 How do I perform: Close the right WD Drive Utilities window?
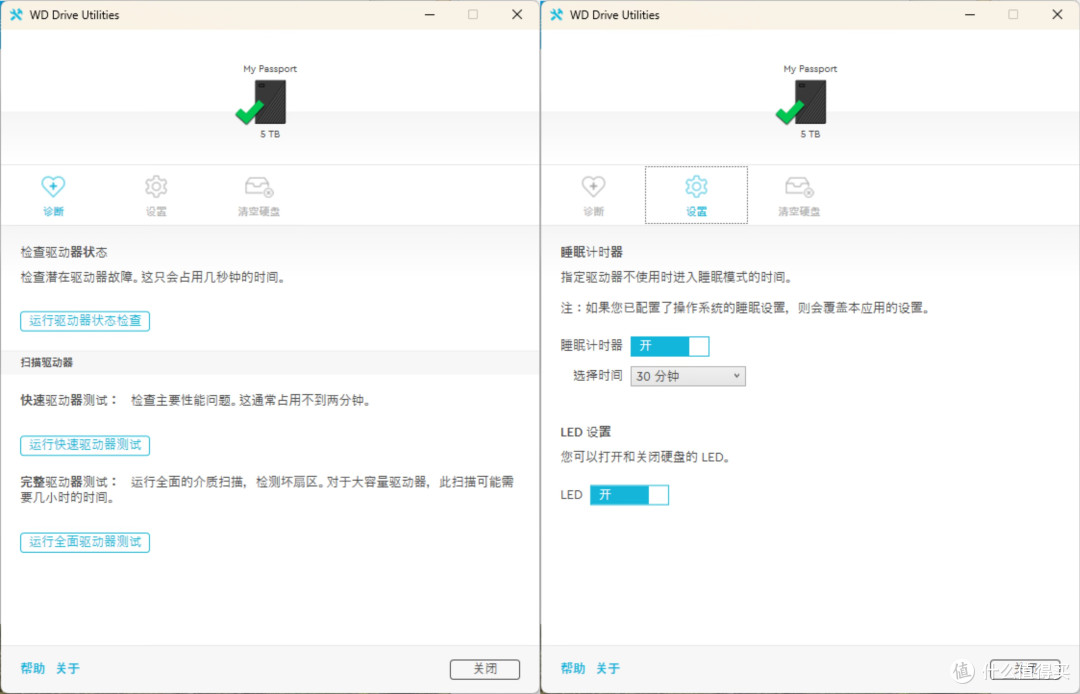1057,14
